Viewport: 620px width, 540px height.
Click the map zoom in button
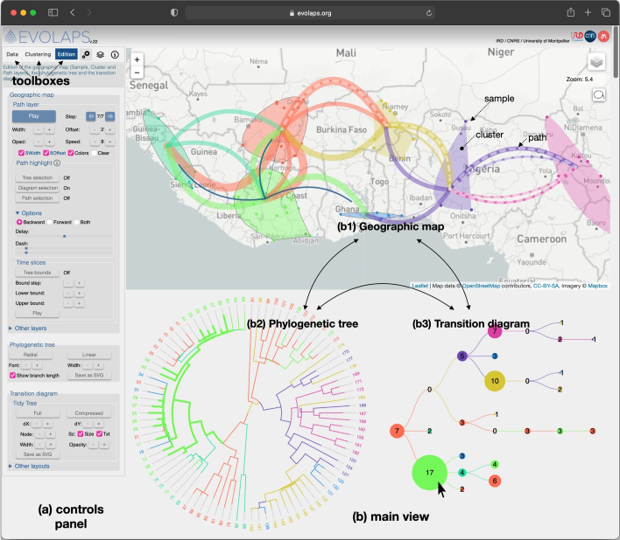pyautogui.click(x=137, y=60)
